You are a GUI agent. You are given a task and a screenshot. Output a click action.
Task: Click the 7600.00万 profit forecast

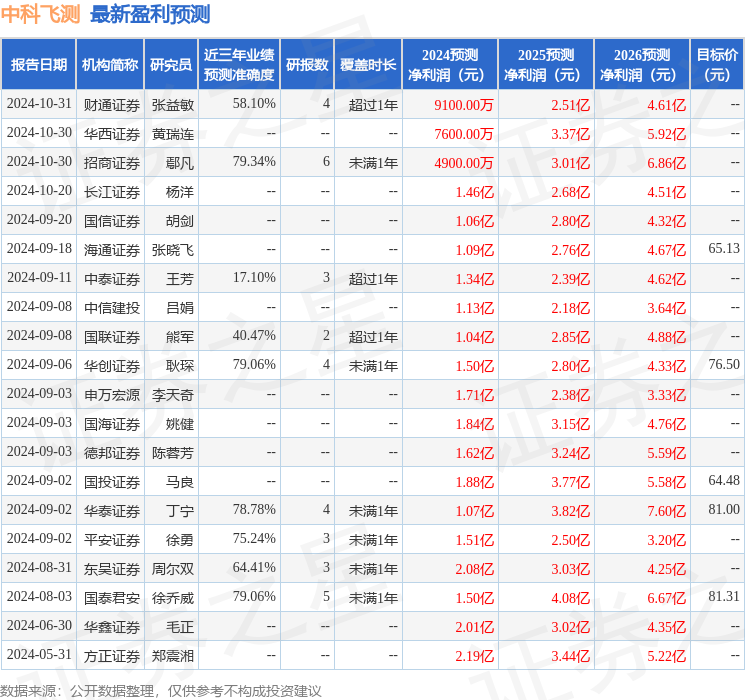point(464,134)
